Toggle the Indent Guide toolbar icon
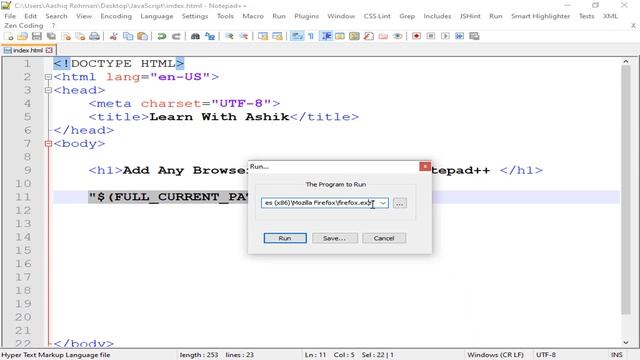The image size is (640, 360). tap(326, 36)
